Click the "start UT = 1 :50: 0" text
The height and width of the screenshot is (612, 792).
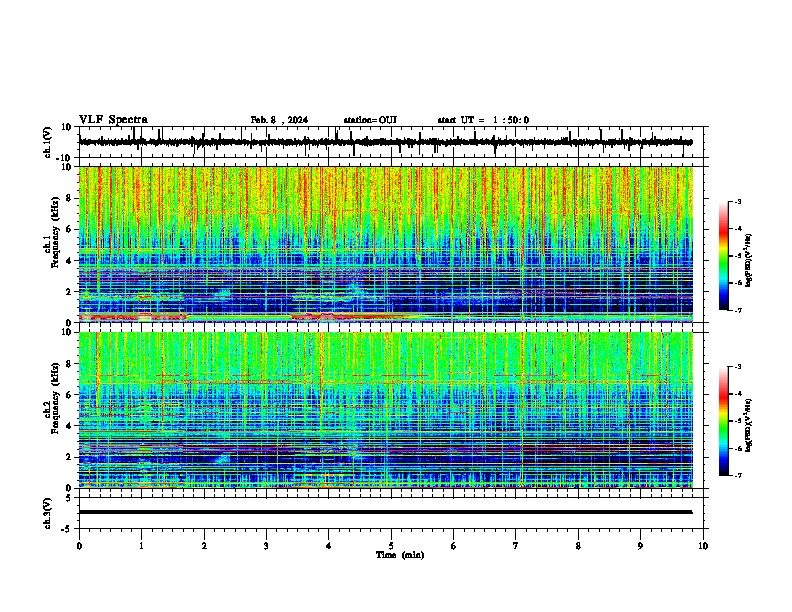(483, 120)
